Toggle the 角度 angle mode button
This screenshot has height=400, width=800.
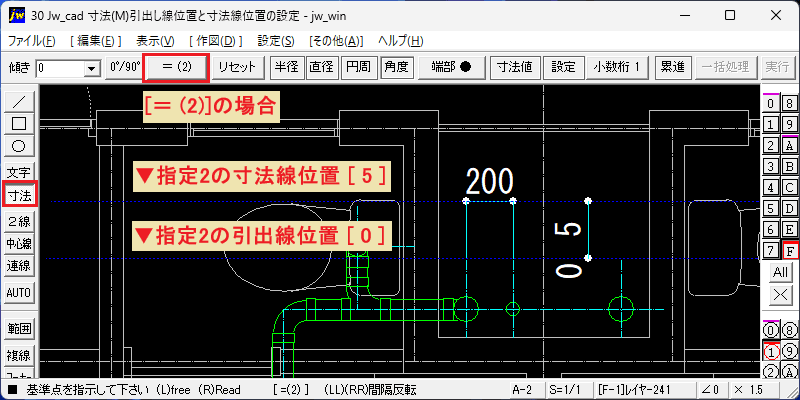pyautogui.click(x=397, y=67)
